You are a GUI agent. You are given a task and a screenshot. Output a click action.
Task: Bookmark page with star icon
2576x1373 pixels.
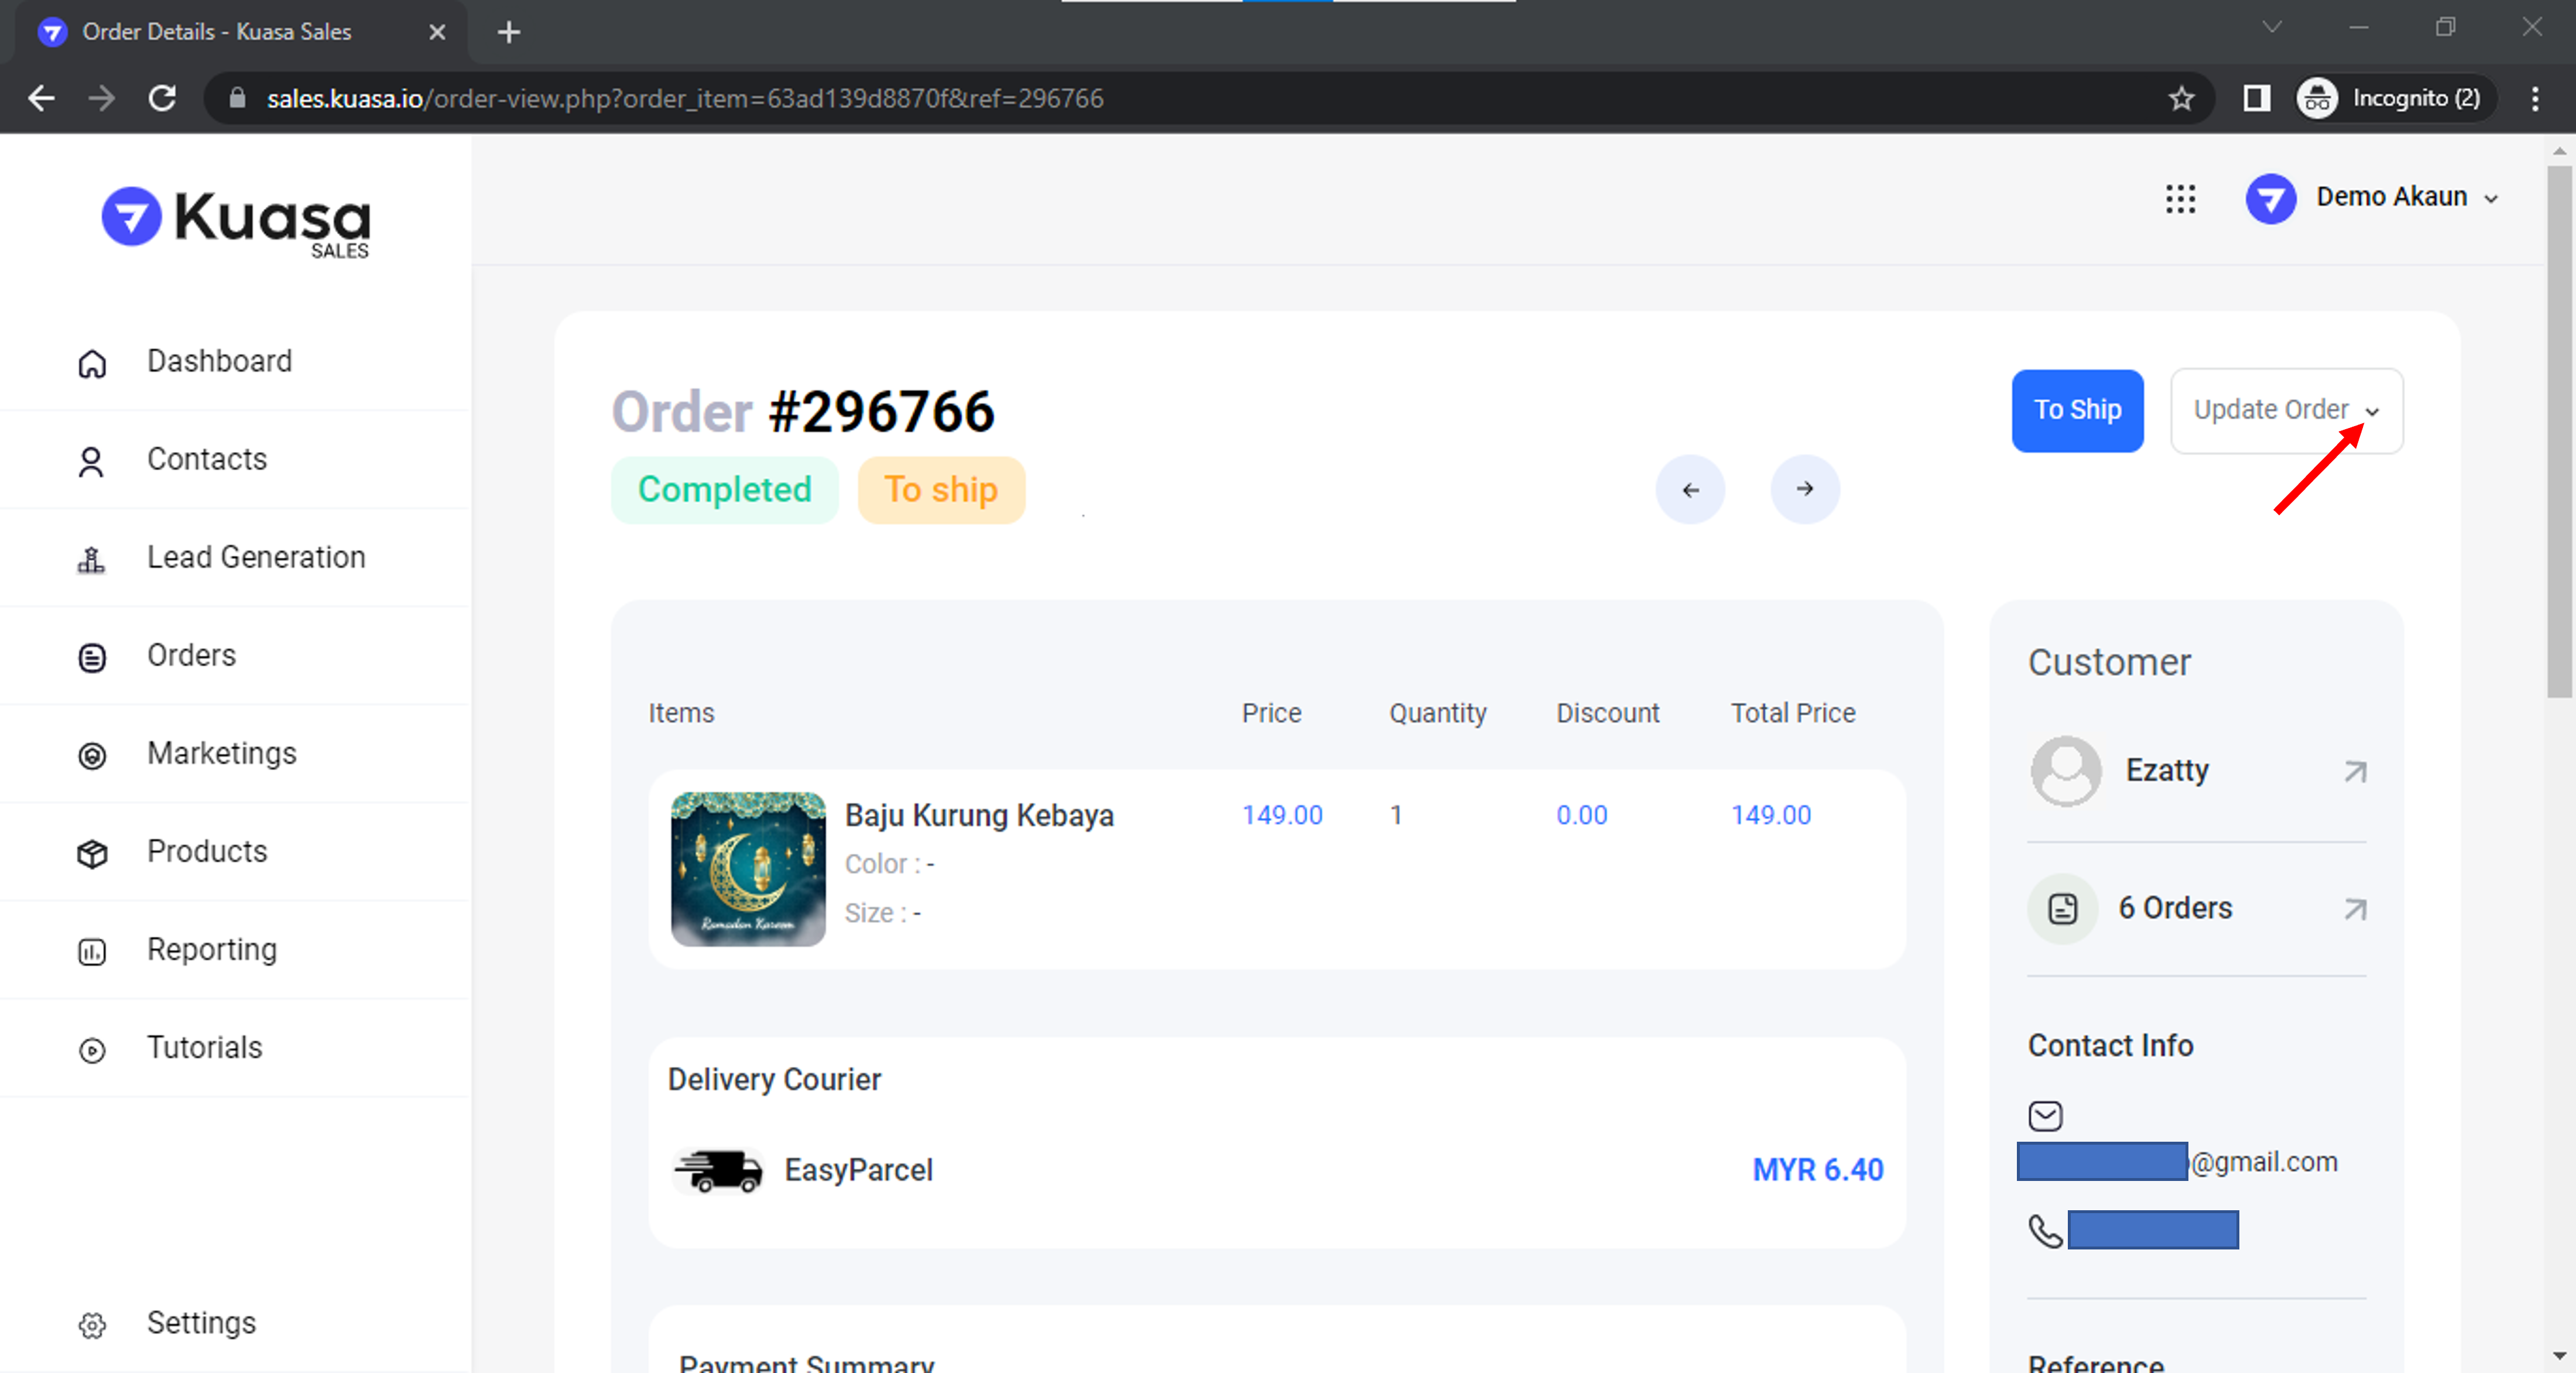coord(2181,98)
